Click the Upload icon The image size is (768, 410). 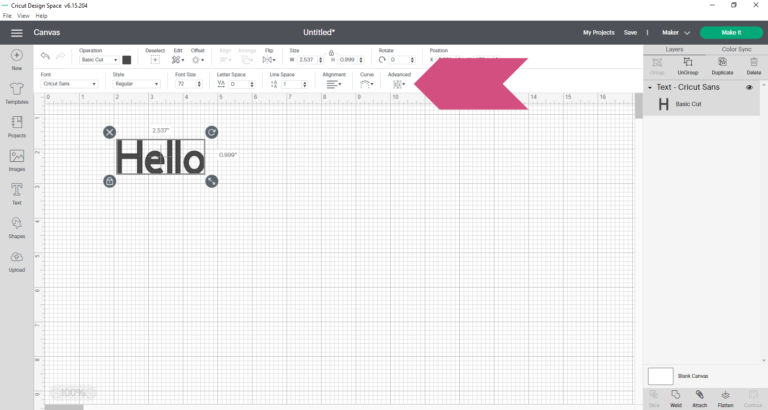[17, 261]
